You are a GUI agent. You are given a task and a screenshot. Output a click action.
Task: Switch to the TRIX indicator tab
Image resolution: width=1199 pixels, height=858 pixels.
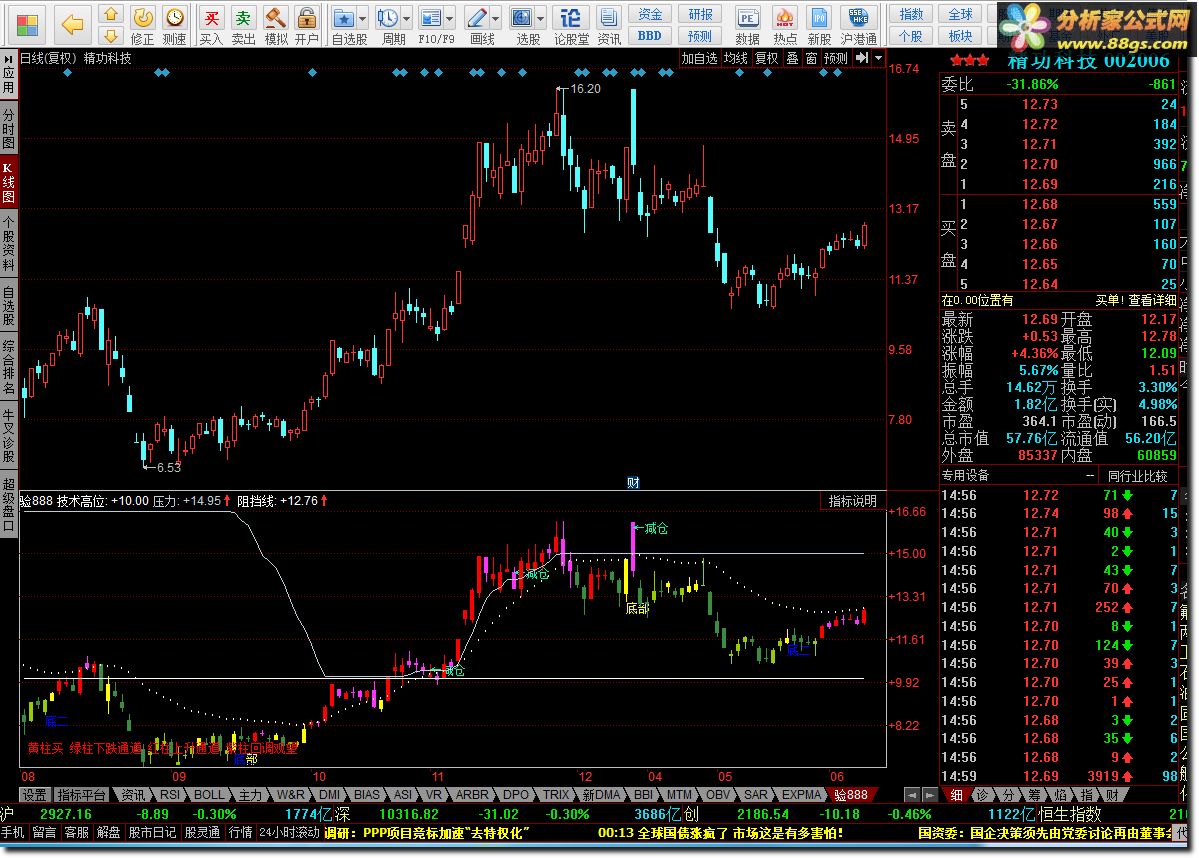pyautogui.click(x=556, y=795)
